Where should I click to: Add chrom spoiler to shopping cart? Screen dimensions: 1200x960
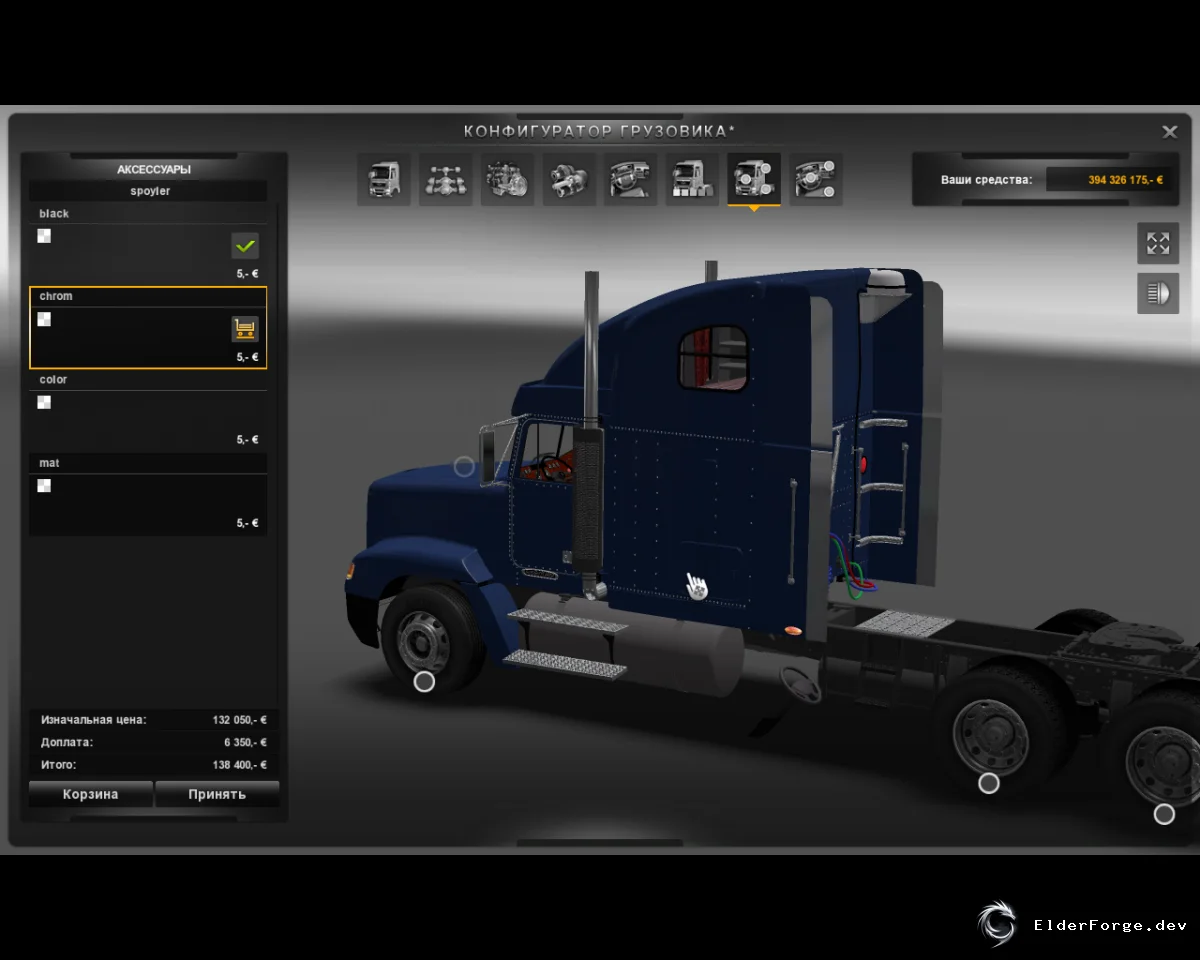click(245, 328)
